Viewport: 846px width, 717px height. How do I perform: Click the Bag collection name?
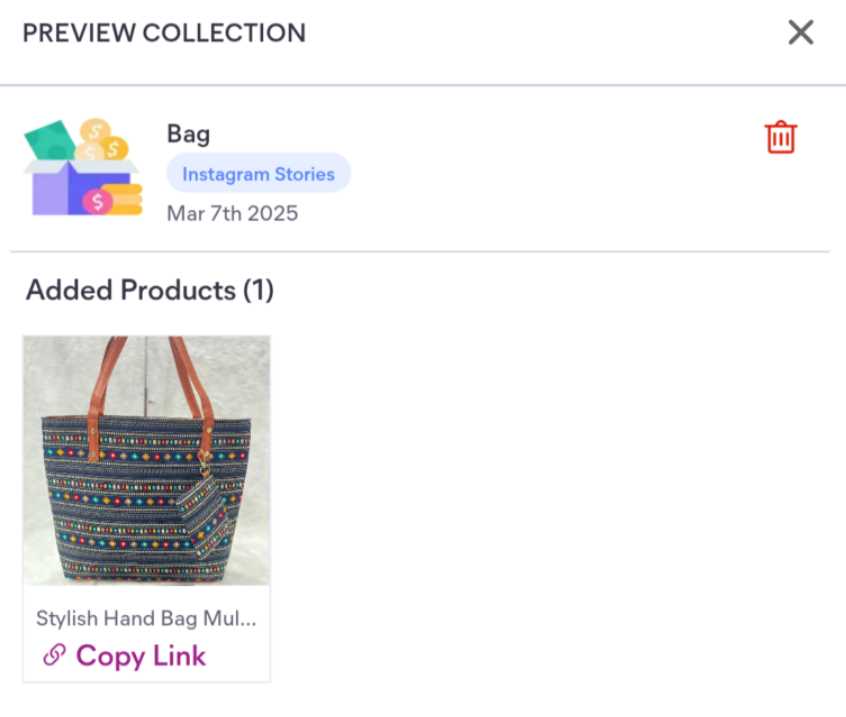coord(188,134)
